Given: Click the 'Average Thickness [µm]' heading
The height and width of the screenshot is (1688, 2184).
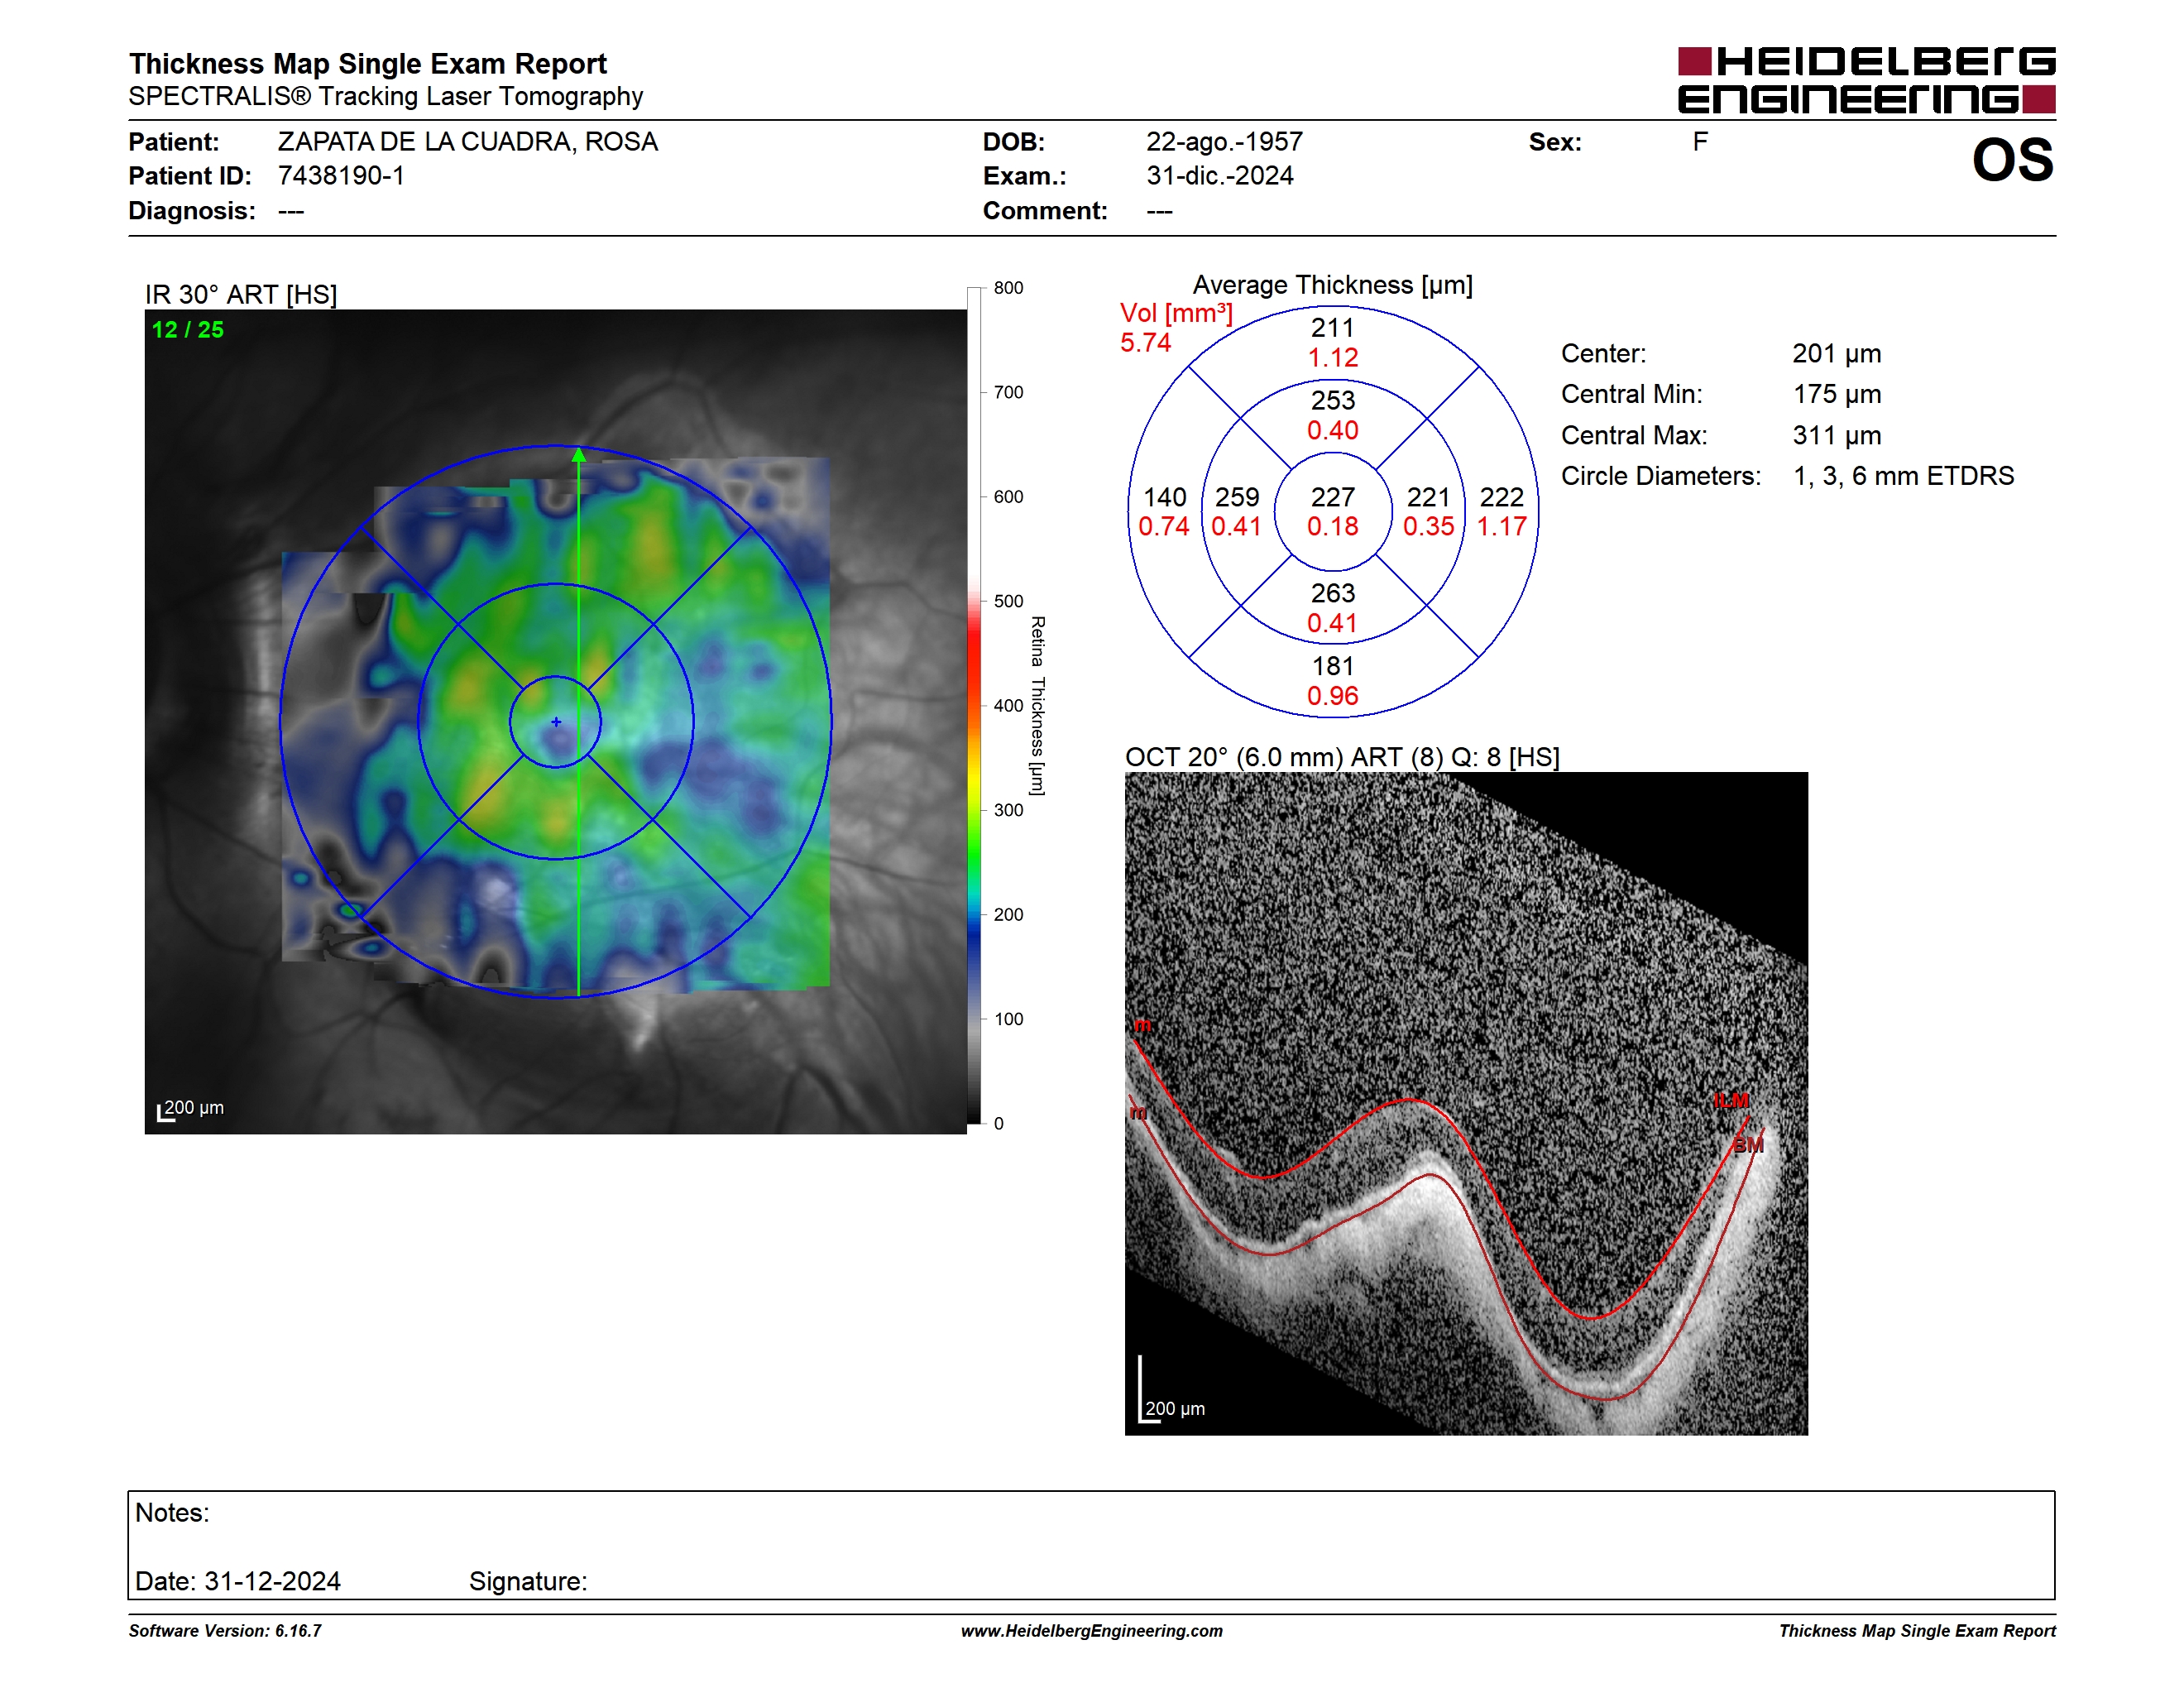Looking at the screenshot, I should pyautogui.click(x=1333, y=285).
